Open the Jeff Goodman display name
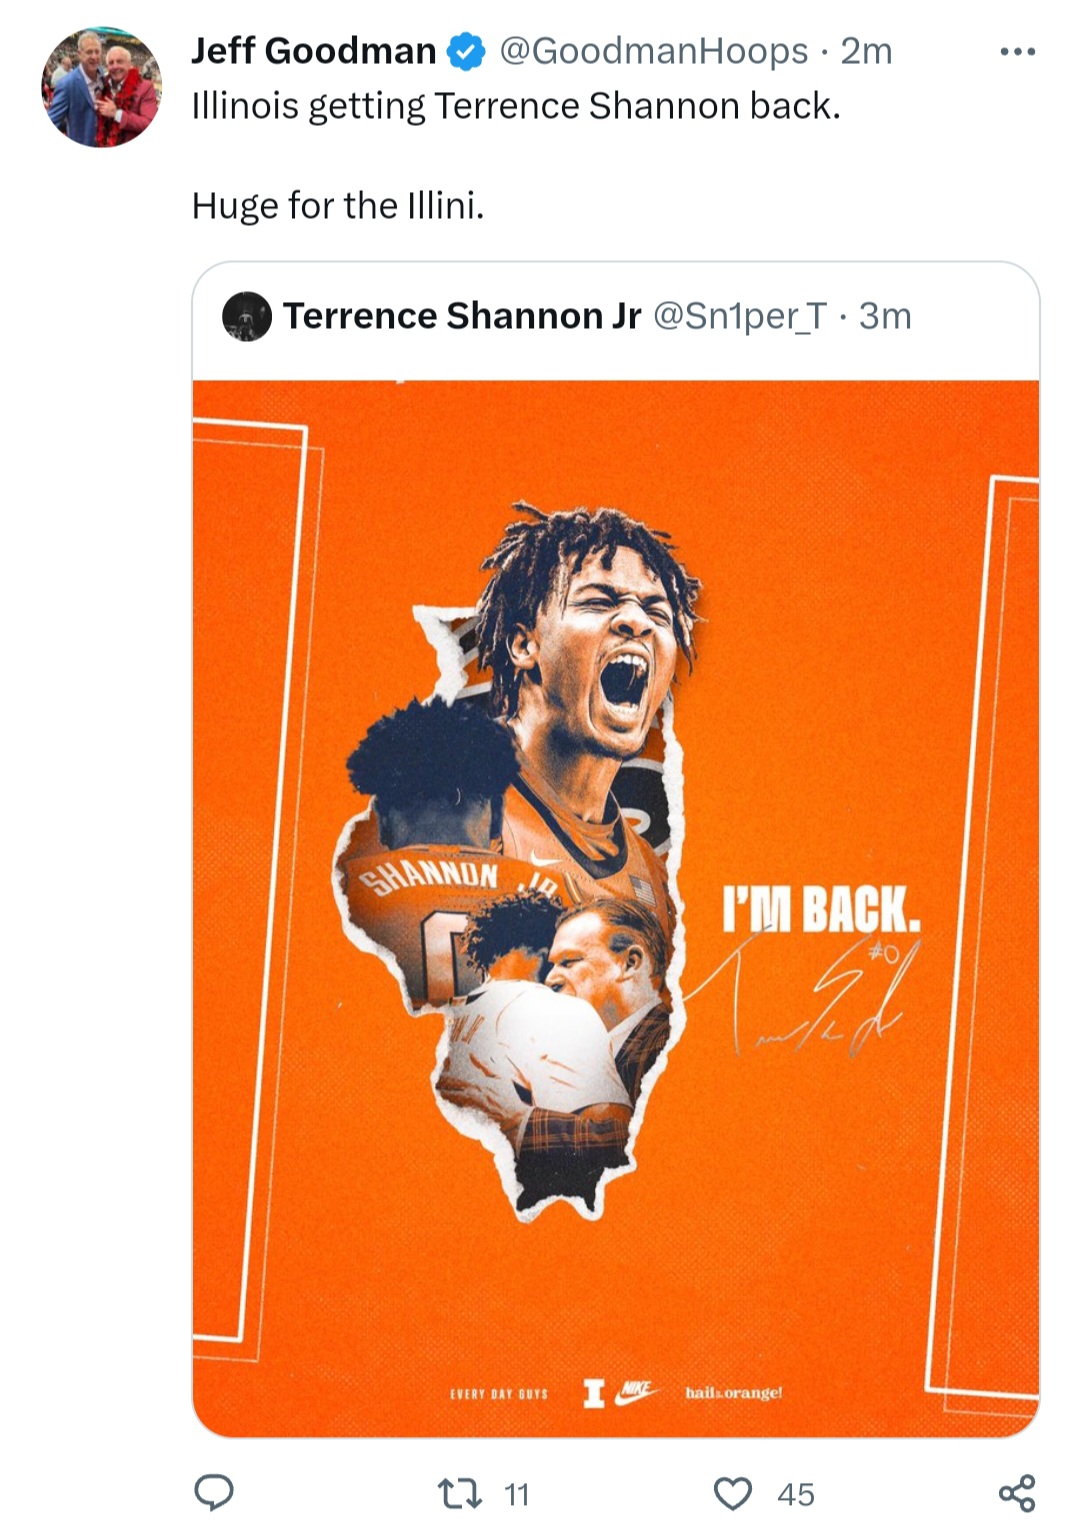 [x=313, y=51]
